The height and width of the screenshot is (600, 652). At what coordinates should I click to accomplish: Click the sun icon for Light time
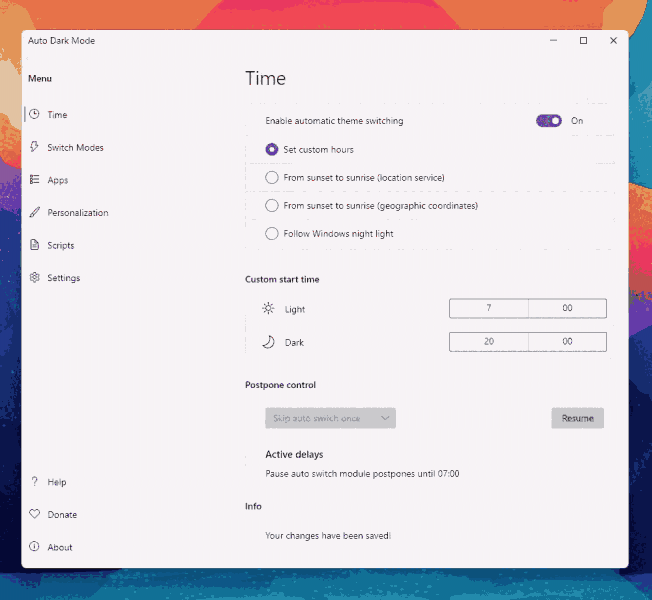pyautogui.click(x=268, y=309)
